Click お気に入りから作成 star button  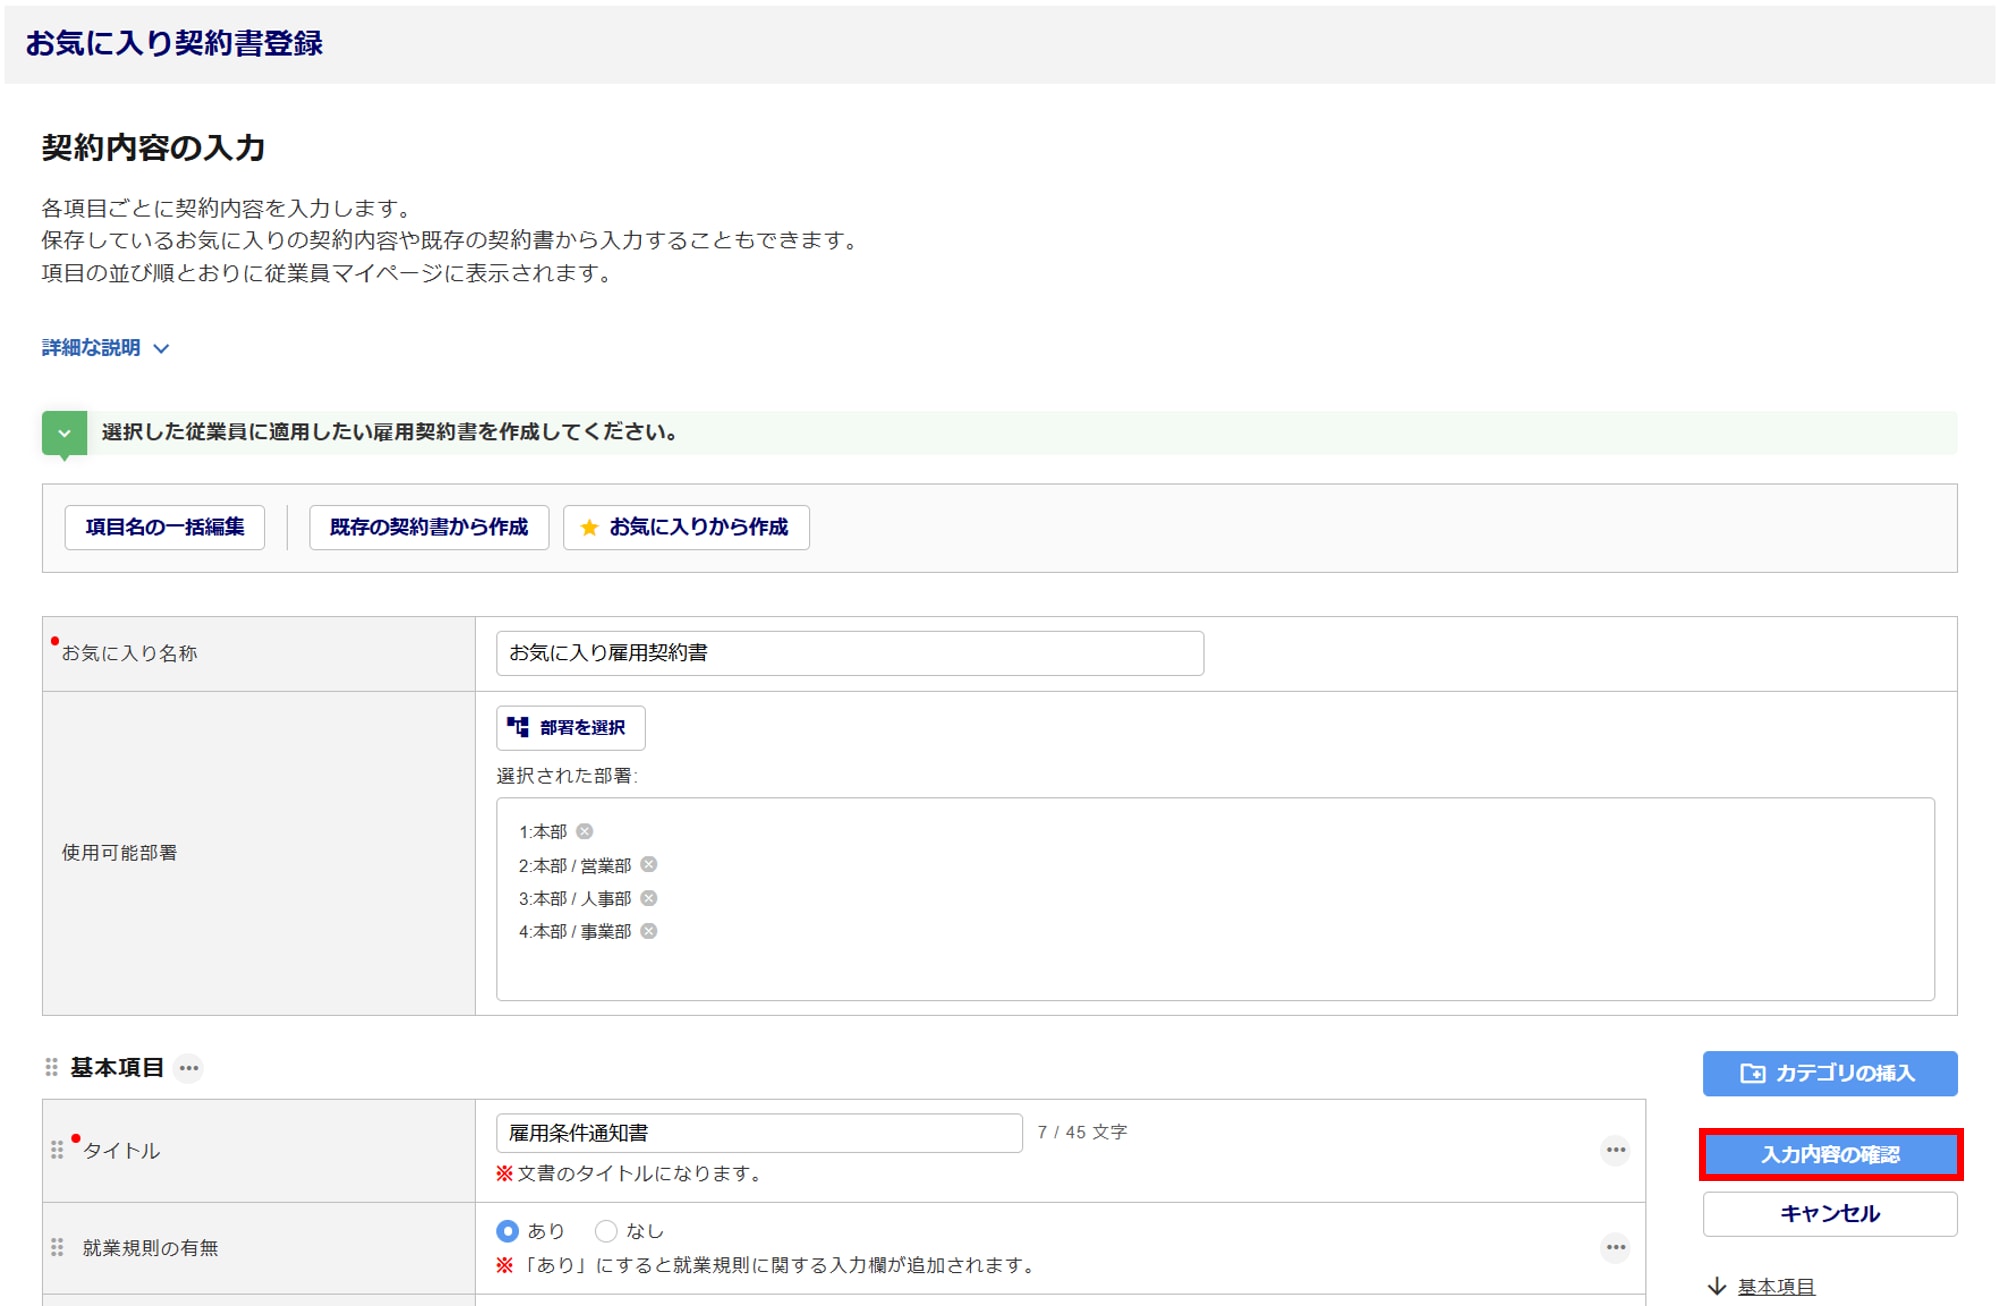tap(686, 527)
